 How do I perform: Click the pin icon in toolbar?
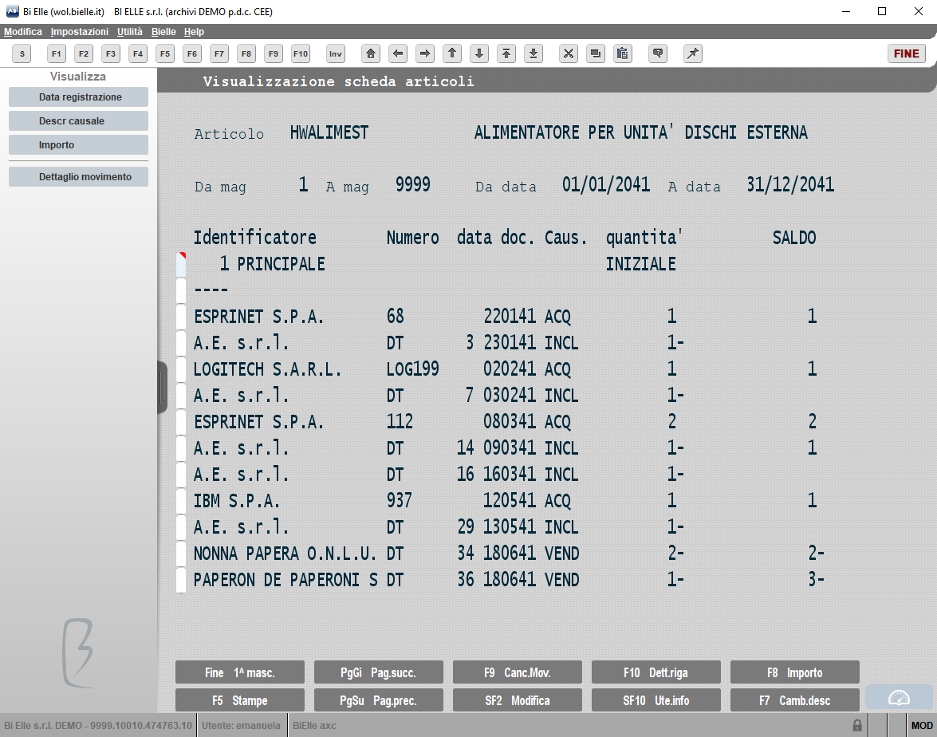(693, 54)
